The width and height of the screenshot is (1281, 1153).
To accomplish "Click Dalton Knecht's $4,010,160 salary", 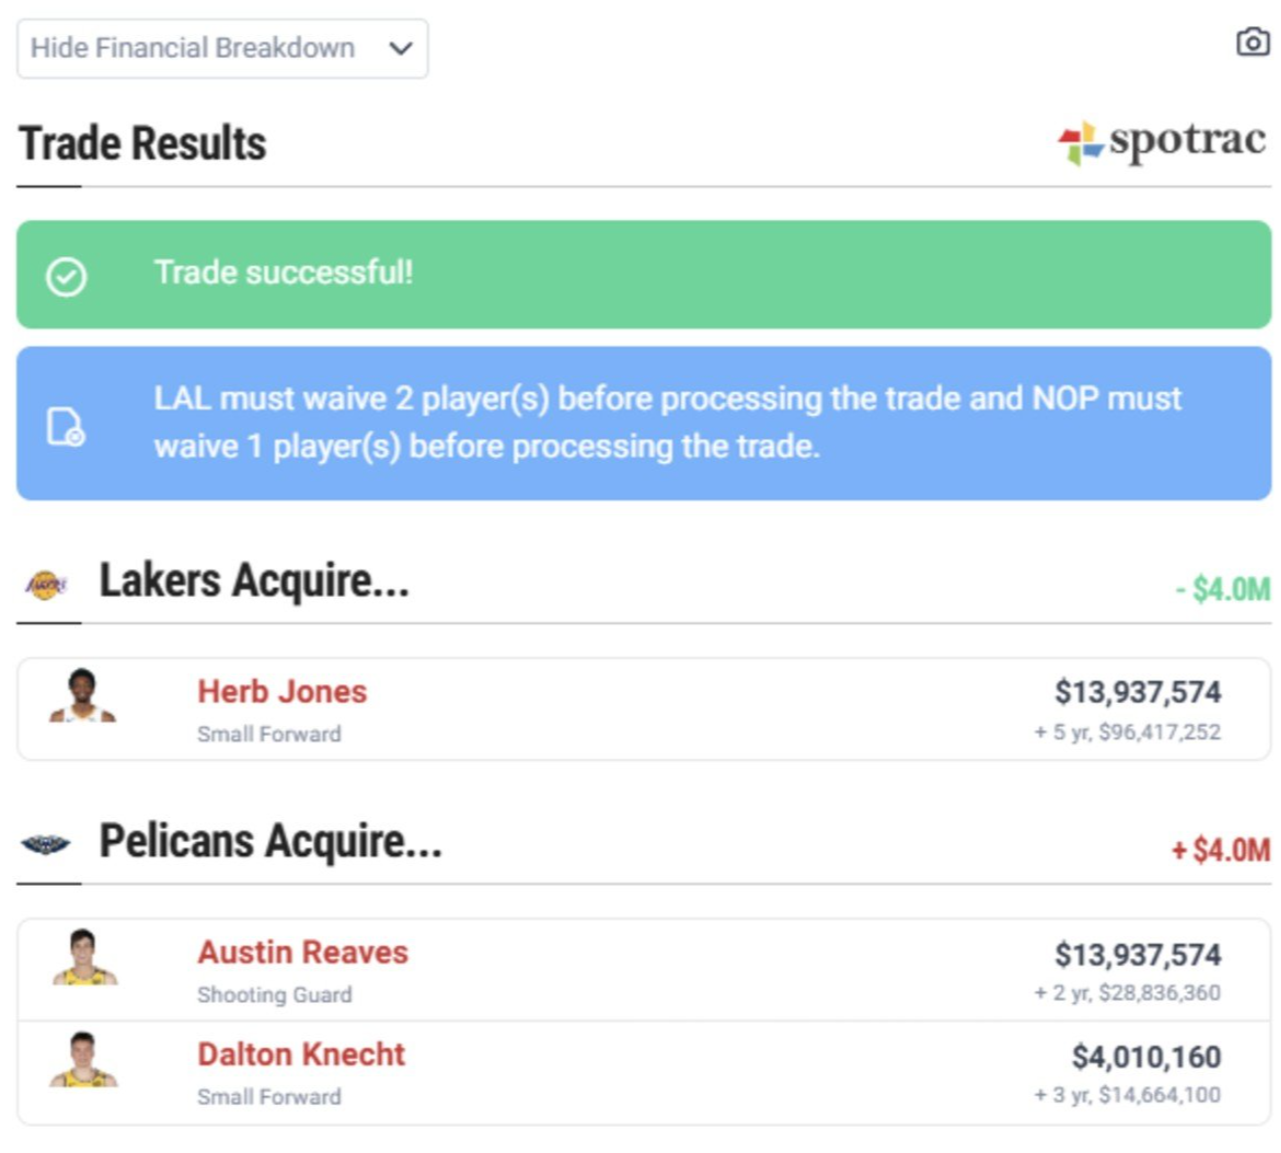I will 1146,1057.
